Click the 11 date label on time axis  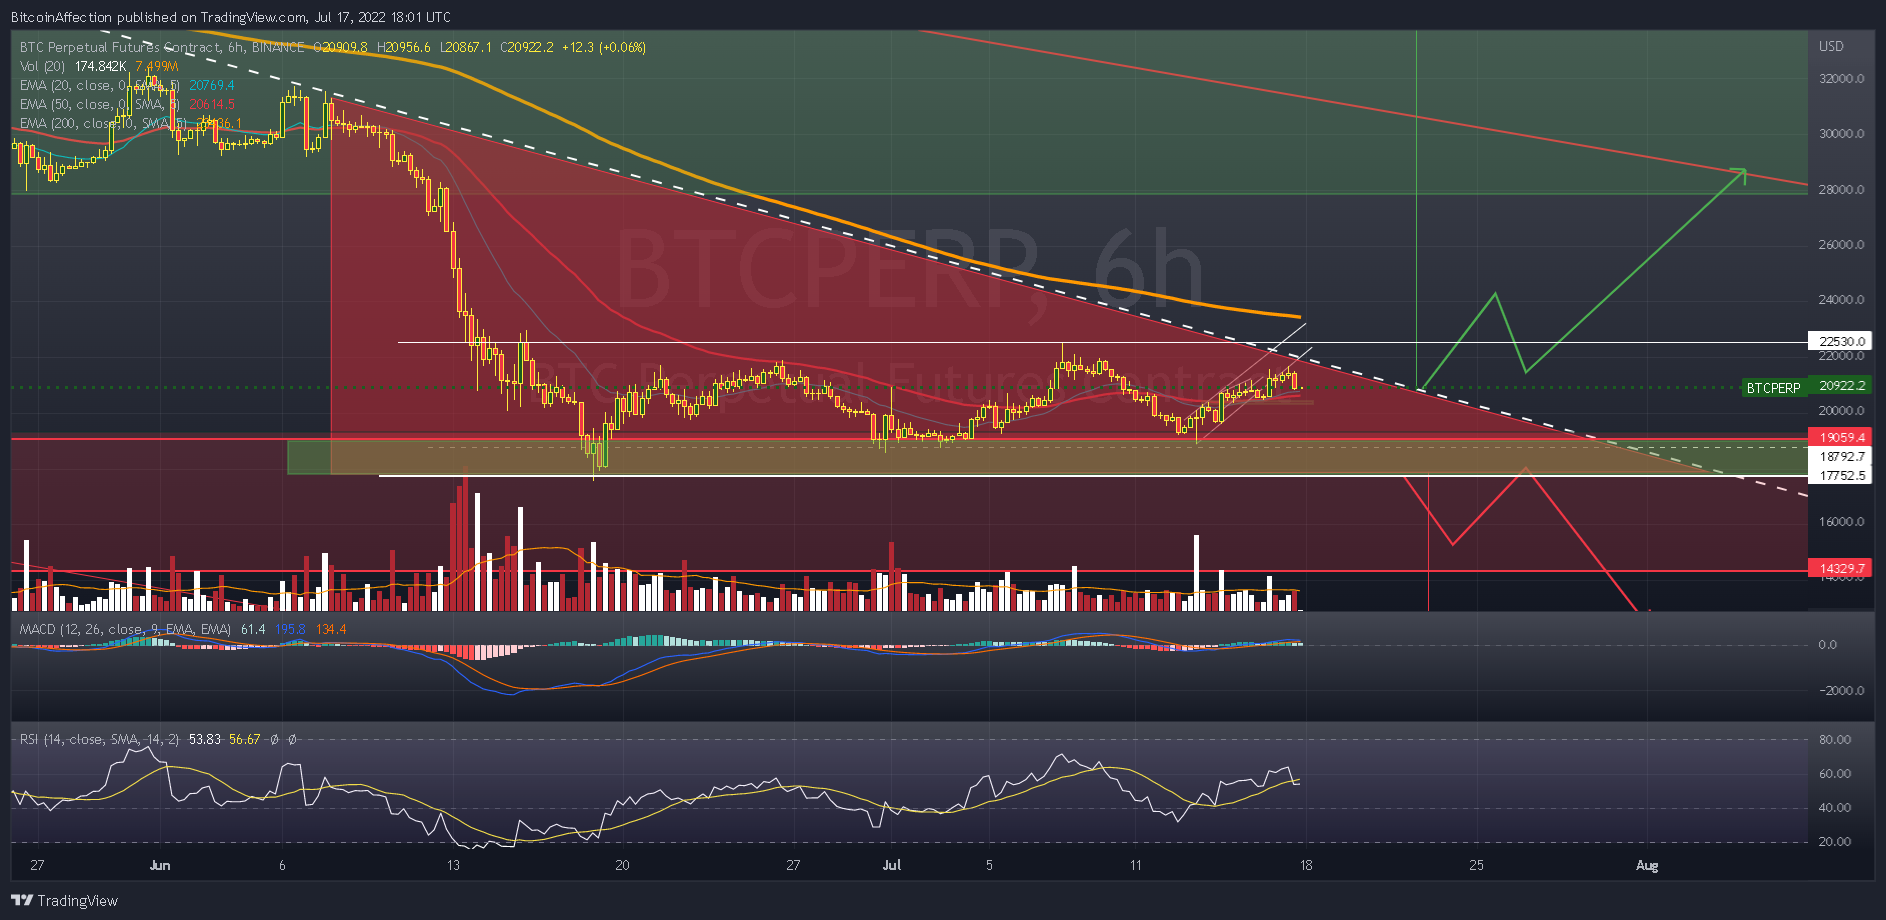(x=1136, y=865)
